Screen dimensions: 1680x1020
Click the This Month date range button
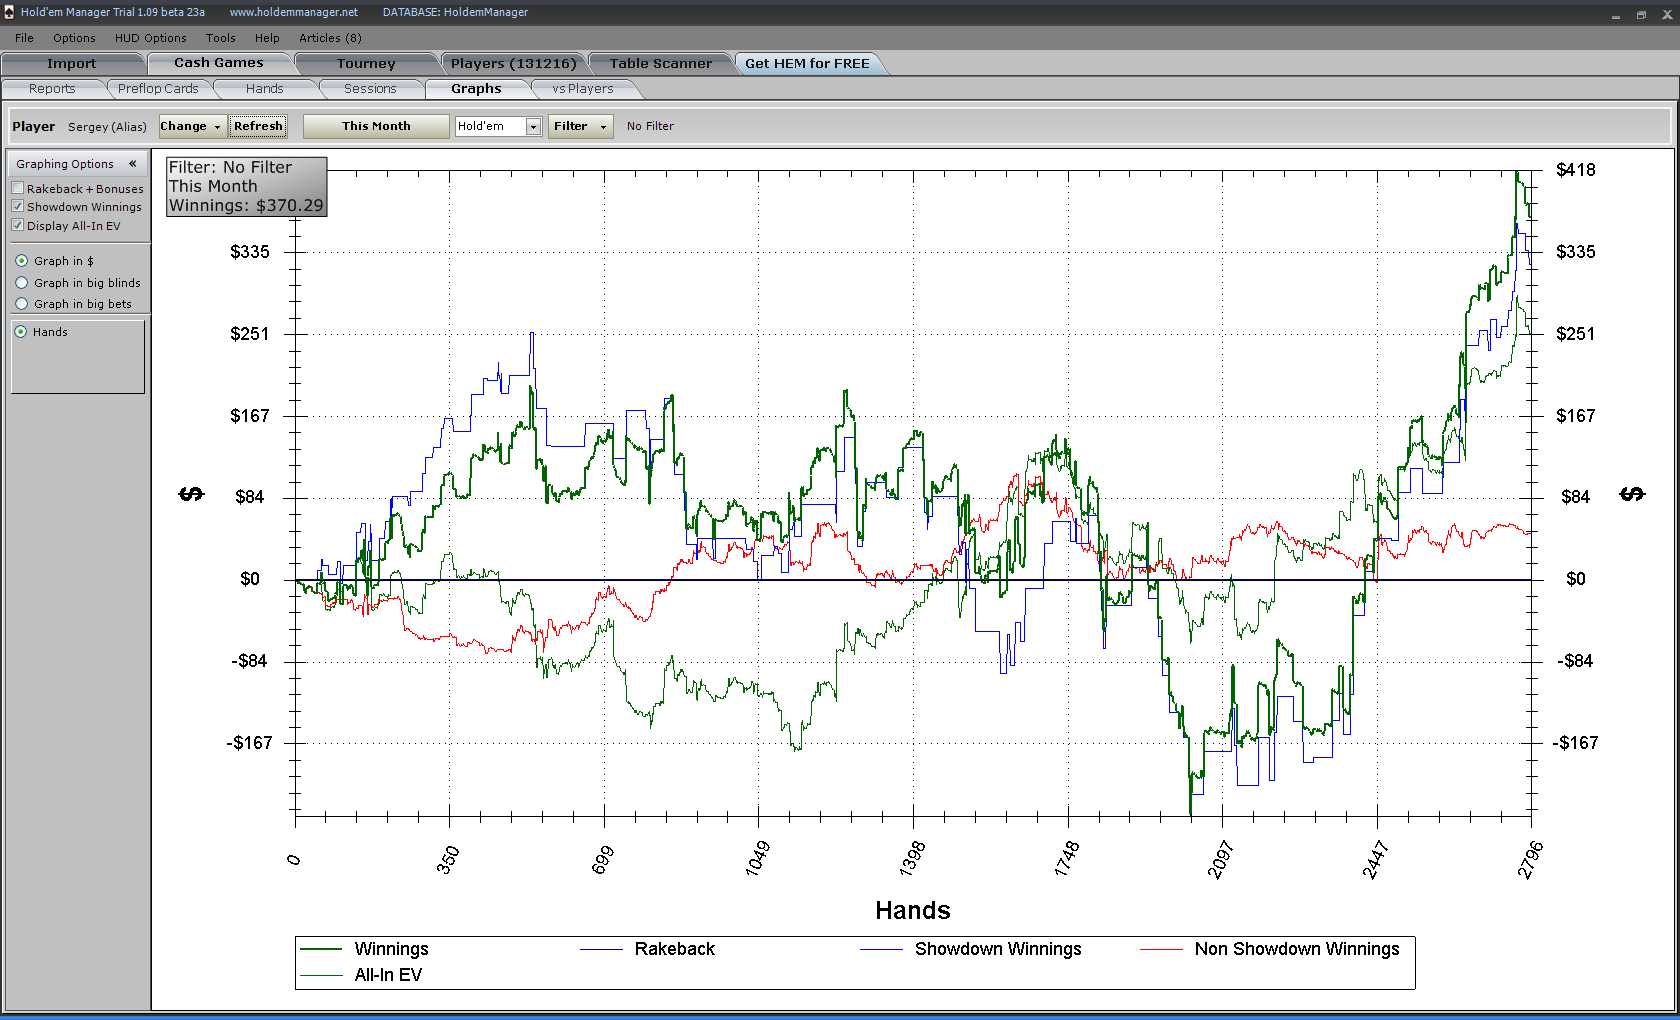[x=376, y=127]
